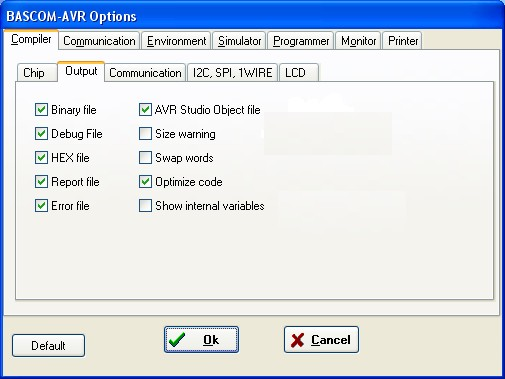
Task: Select the Output sub-tab
Action: (81, 71)
